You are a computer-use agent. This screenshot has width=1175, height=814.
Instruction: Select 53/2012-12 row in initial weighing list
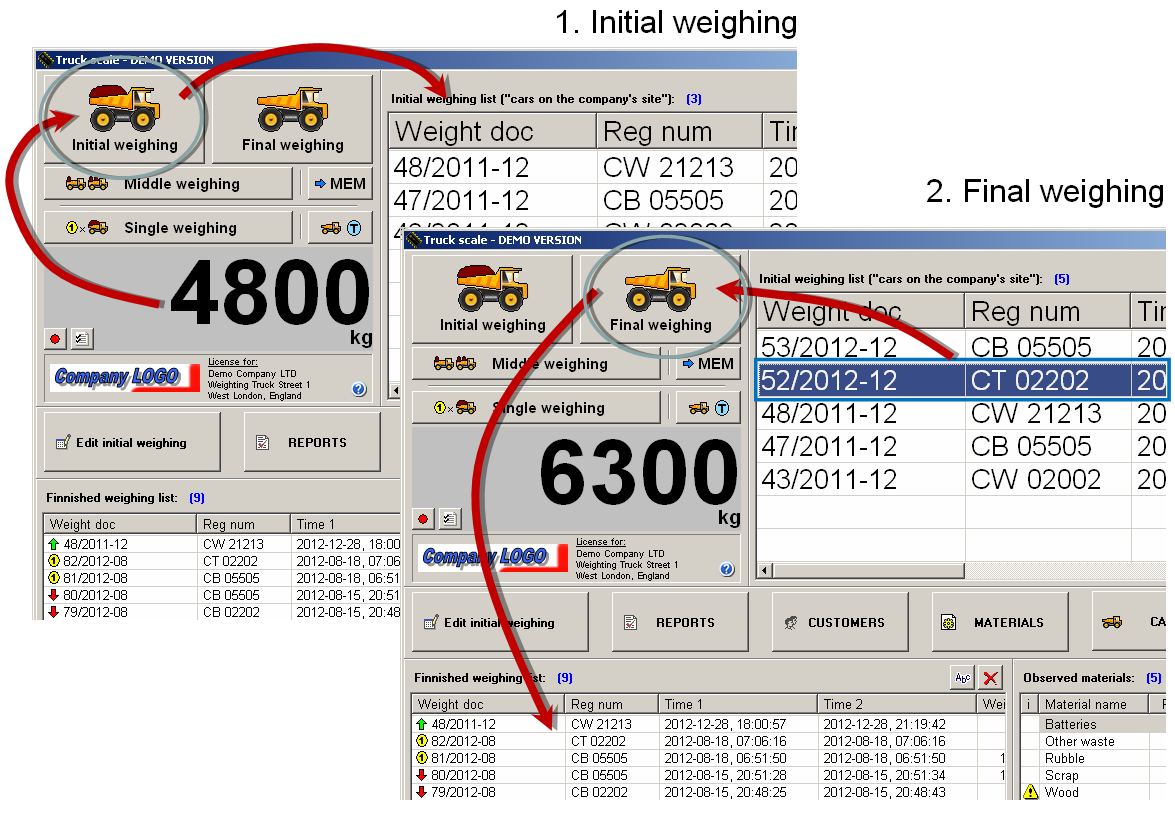[x=961, y=346]
